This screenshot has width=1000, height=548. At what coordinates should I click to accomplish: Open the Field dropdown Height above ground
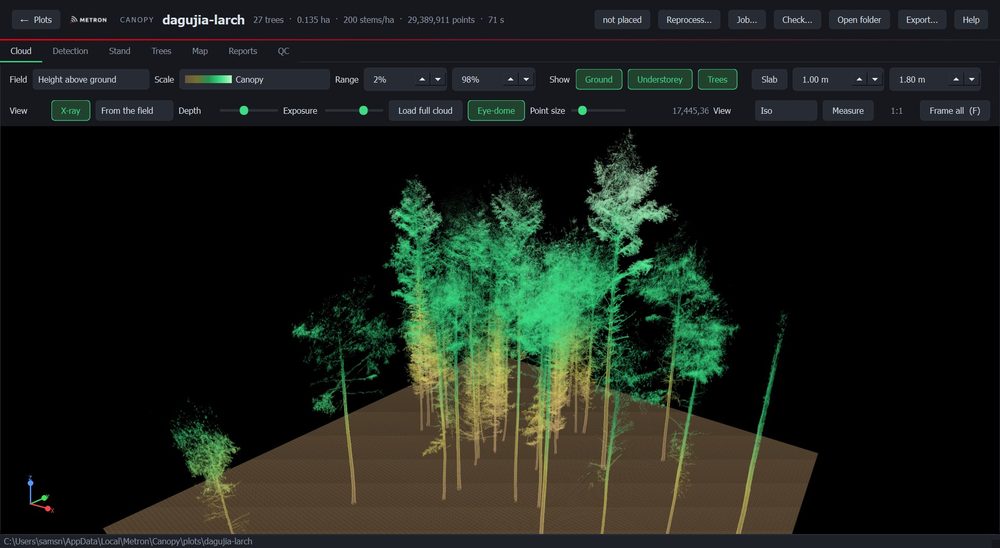tap(91, 80)
